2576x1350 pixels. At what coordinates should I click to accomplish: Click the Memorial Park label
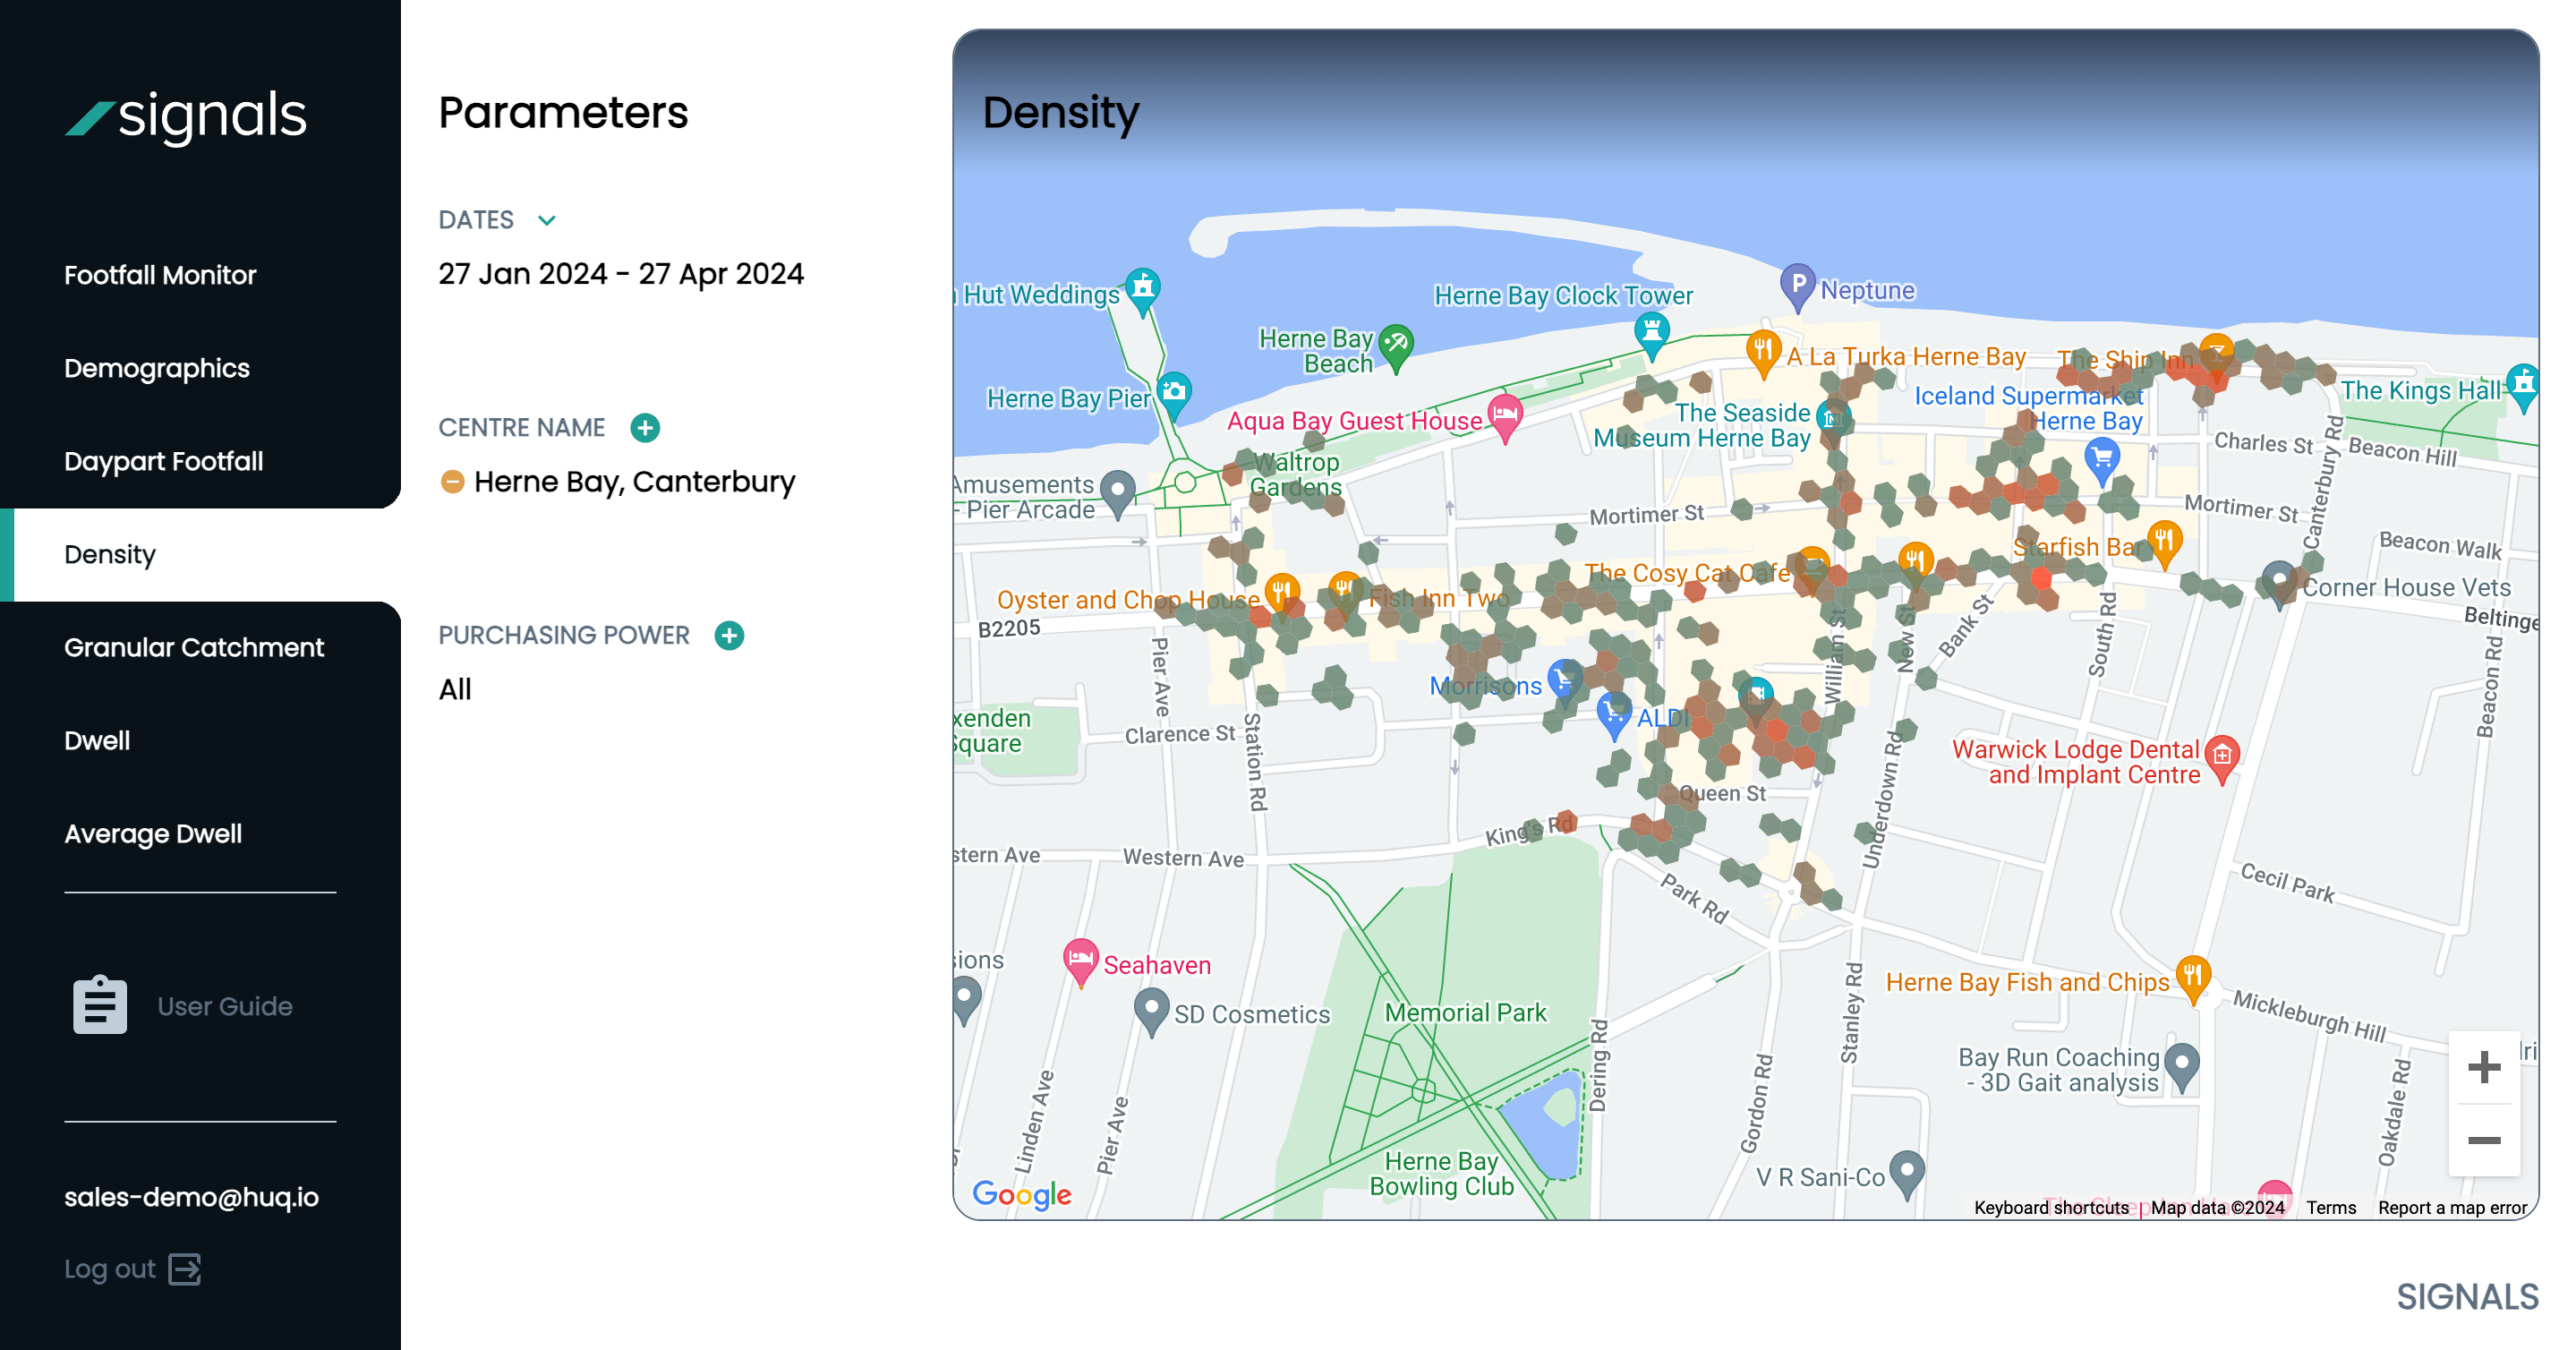click(x=1465, y=1013)
